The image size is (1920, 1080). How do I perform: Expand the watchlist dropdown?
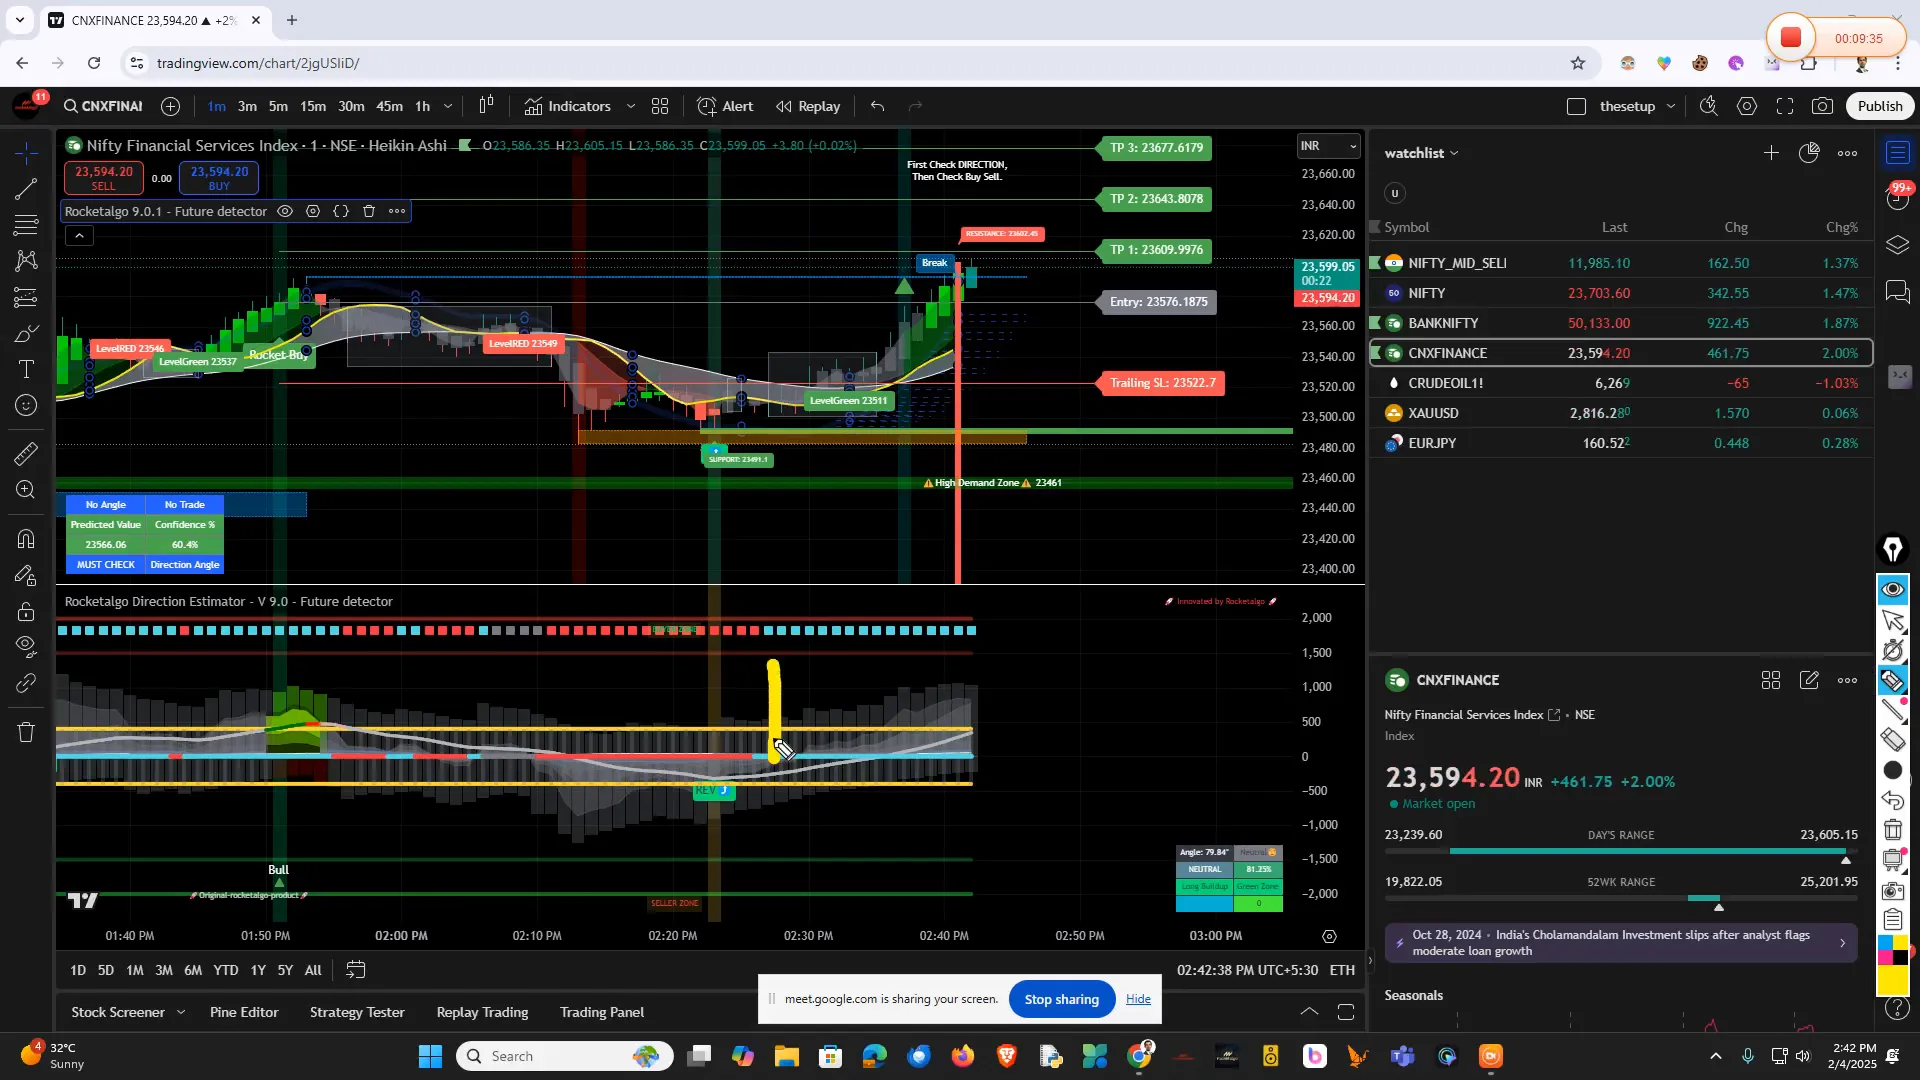[x=1453, y=152]
